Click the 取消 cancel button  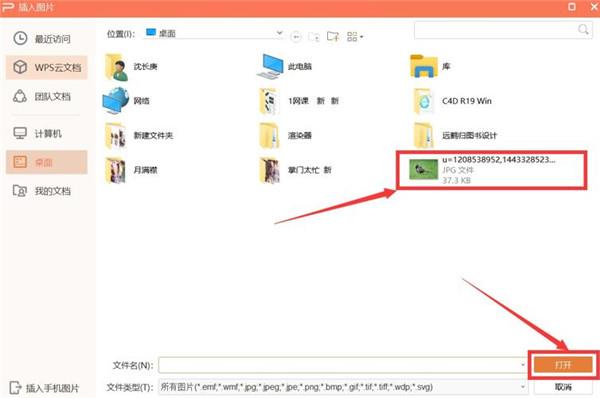click(x=563, y=387)
